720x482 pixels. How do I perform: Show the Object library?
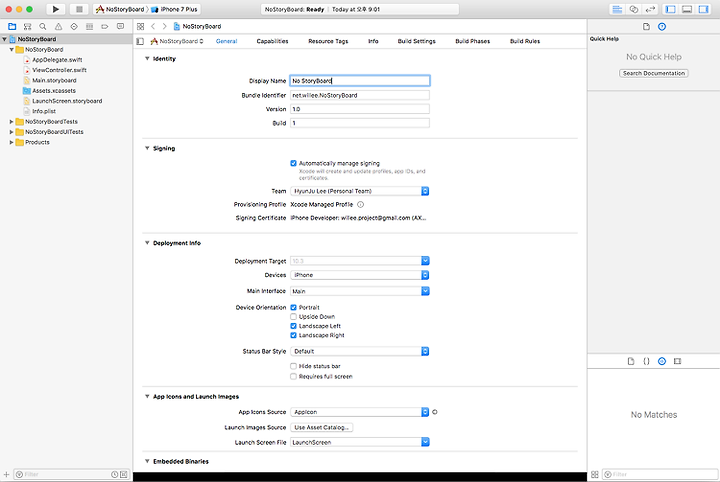[662, 361]
